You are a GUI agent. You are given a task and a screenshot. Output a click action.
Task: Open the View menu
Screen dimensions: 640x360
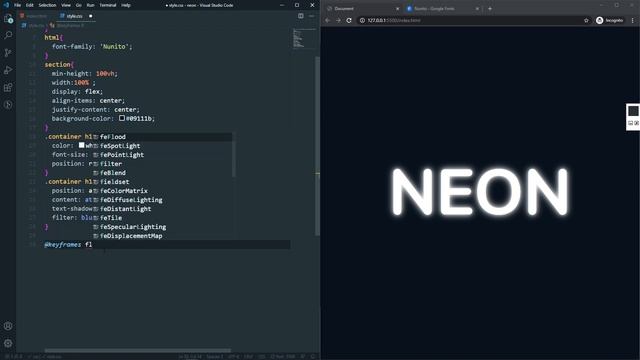tap(66, 5)
